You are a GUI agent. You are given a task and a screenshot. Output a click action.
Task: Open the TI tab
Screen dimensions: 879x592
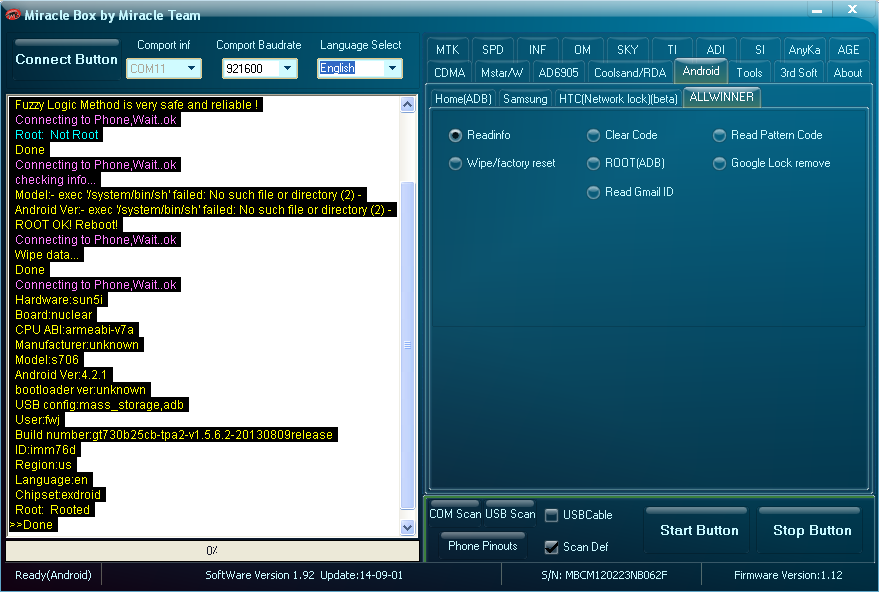[672, 50]
